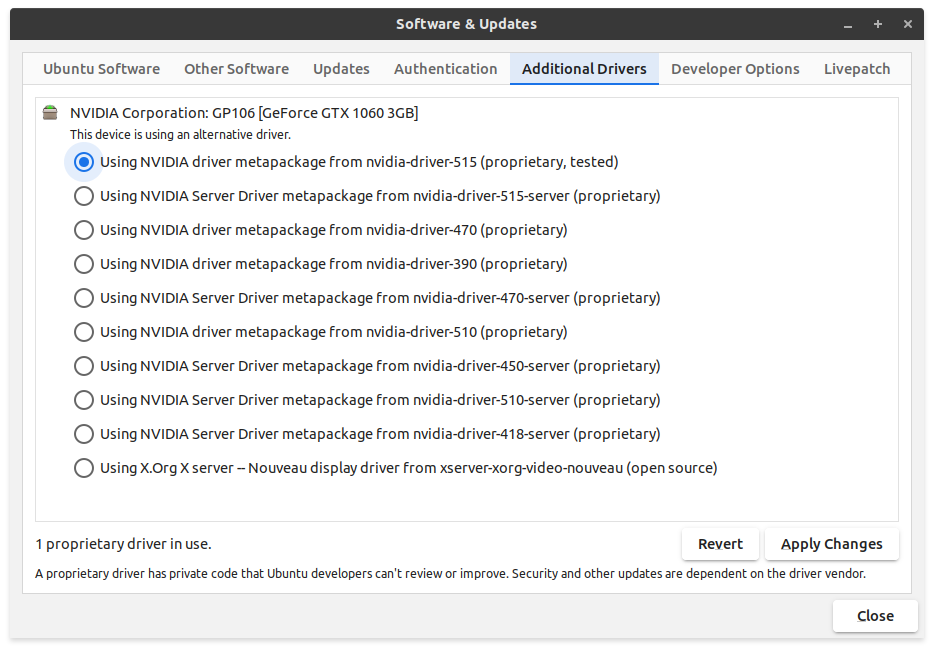Apply the selected driver changes
This screenshot has height=649, width=934.
(831, 544)
